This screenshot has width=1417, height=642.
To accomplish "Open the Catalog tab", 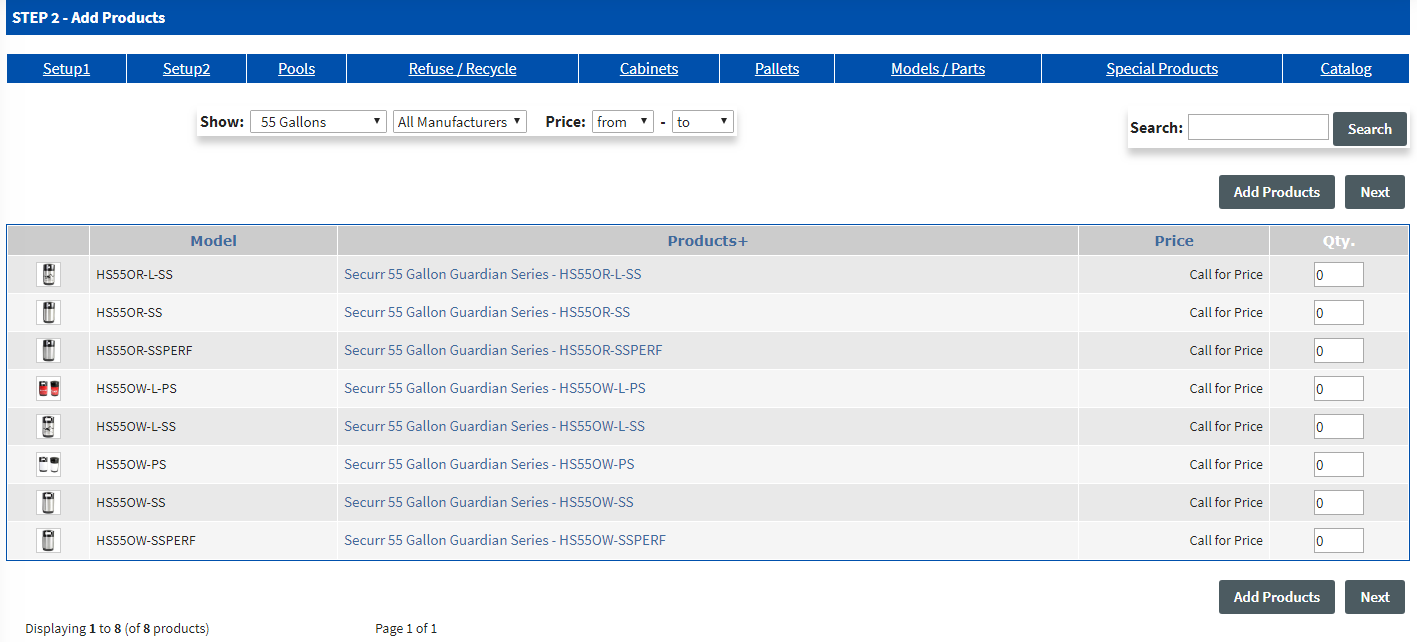I will coord(1346,69).
